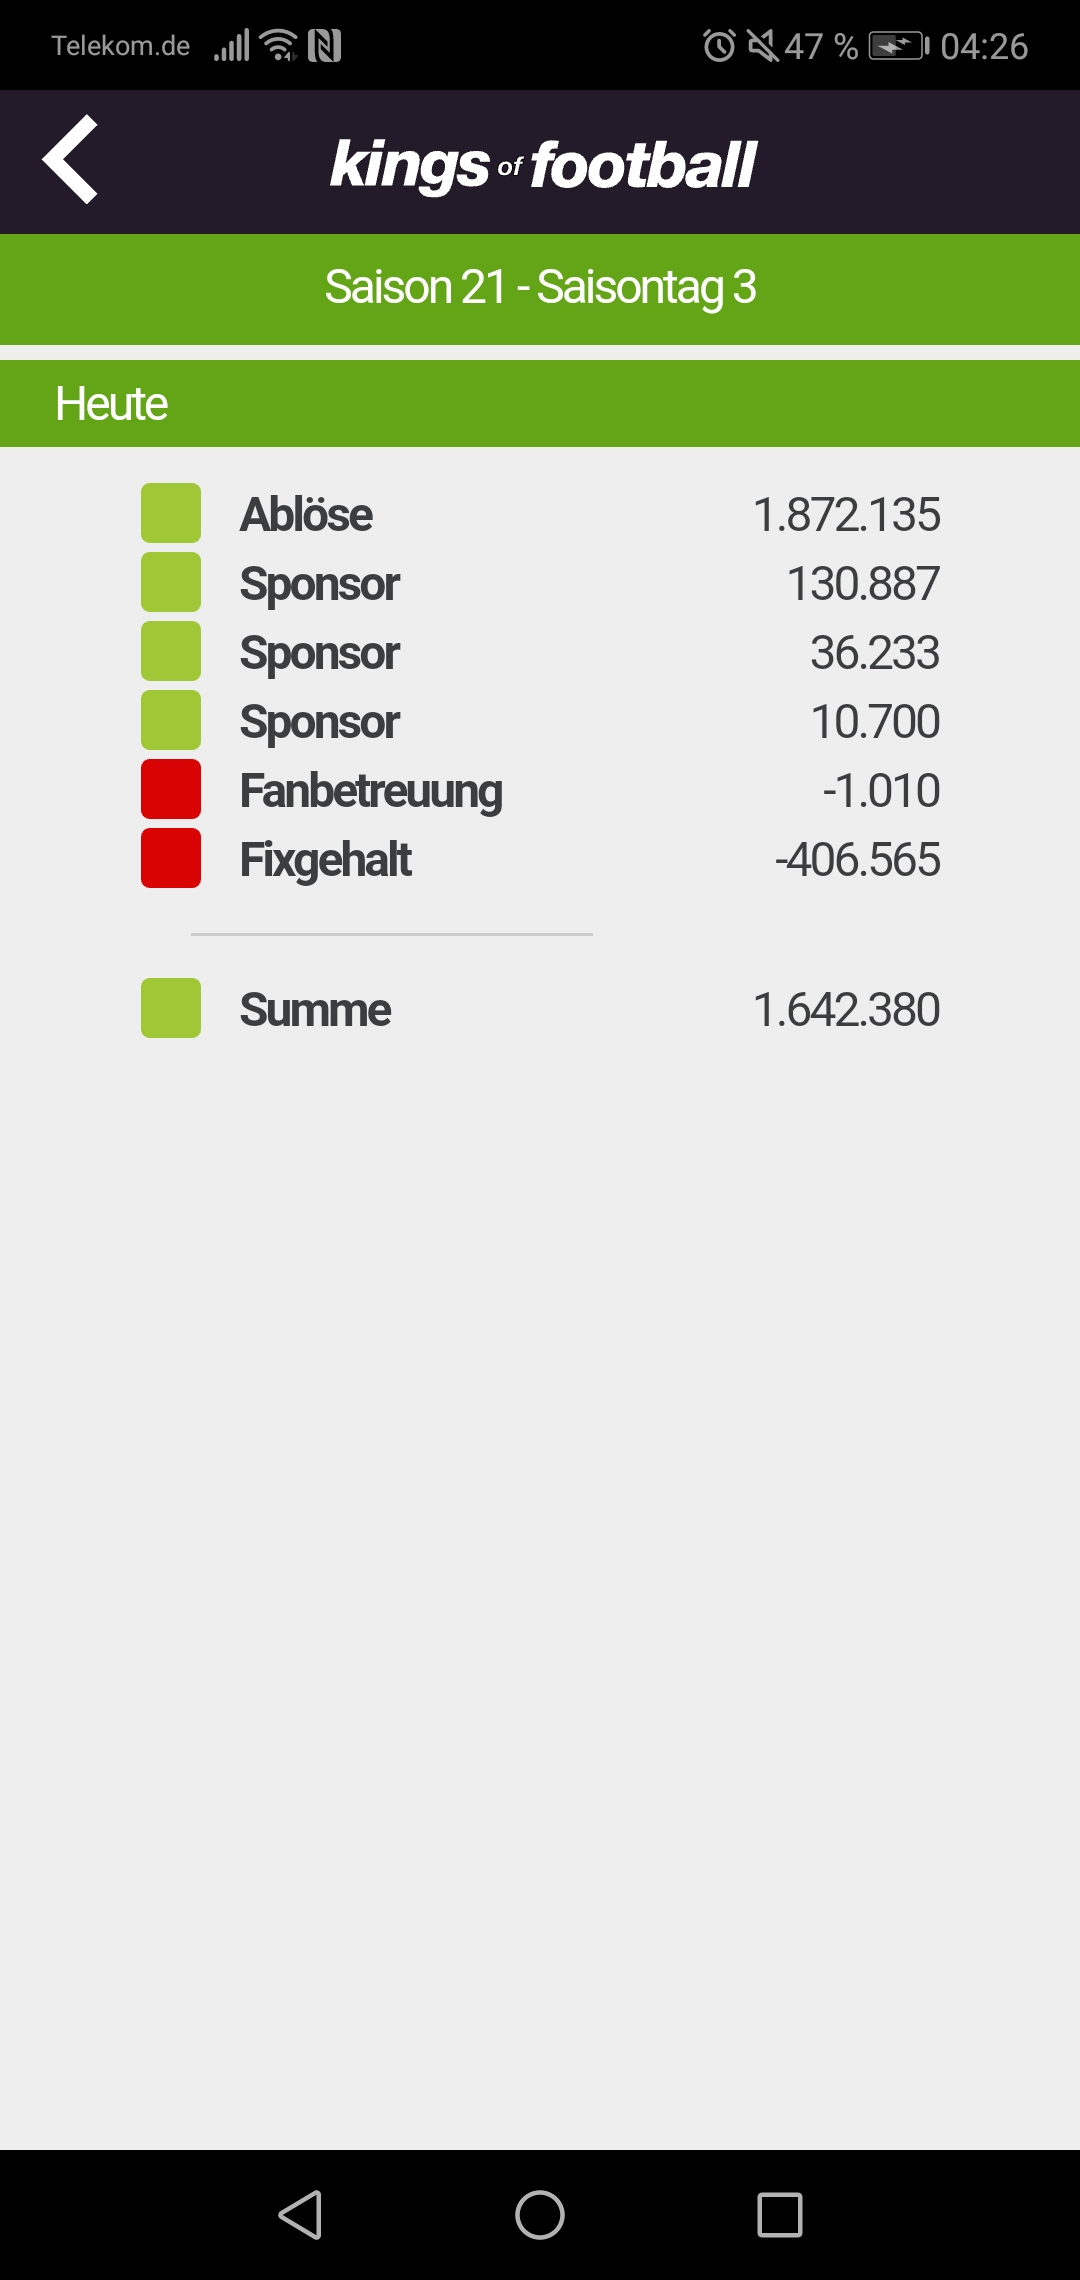Tap the Android recent apps square
Image resolution: width=1080 pixels, height=2280 pixels.
780,2215
